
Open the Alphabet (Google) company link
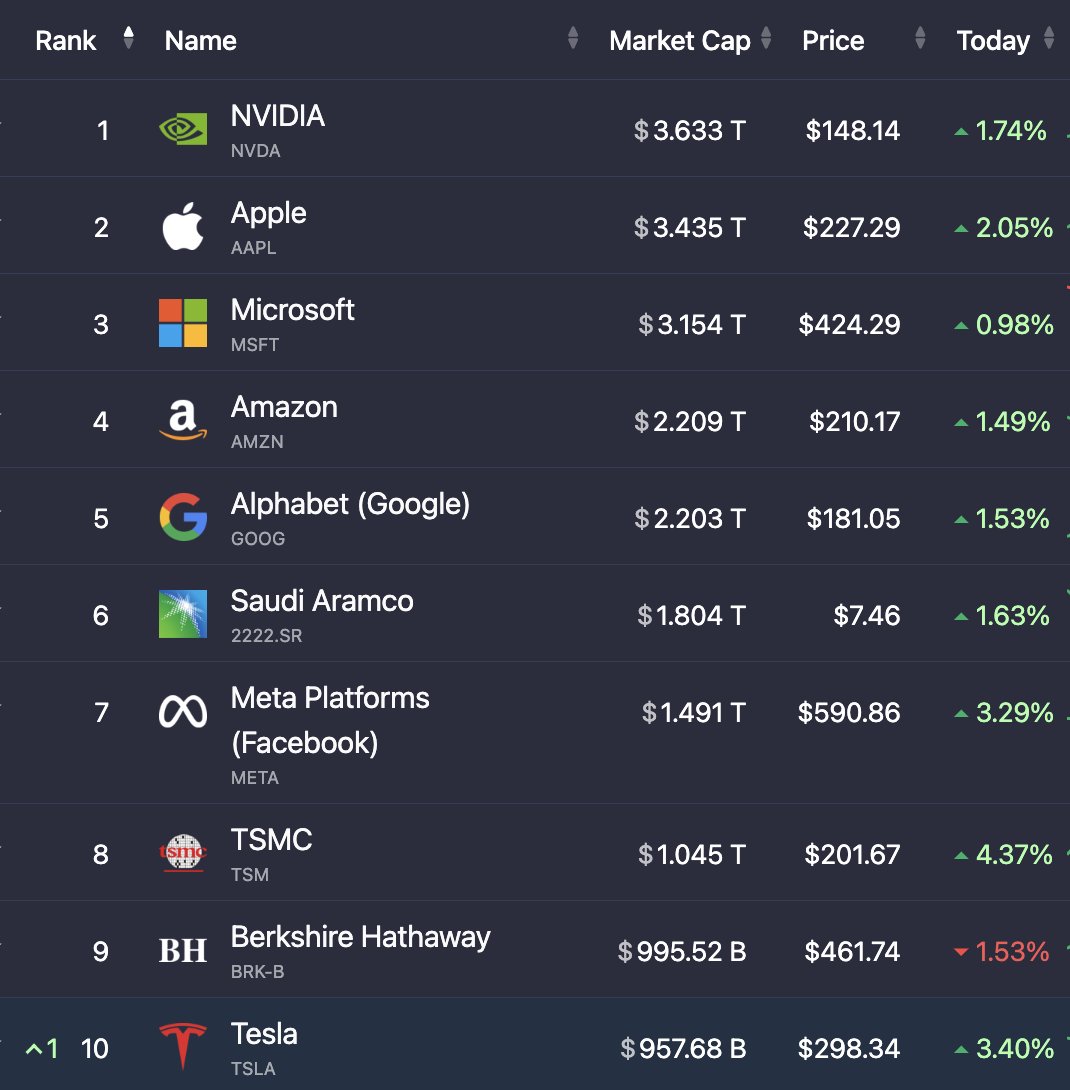[350, 504]
